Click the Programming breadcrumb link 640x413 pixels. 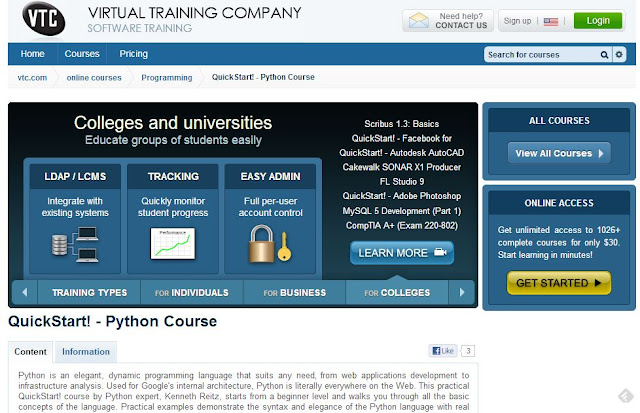167,78
